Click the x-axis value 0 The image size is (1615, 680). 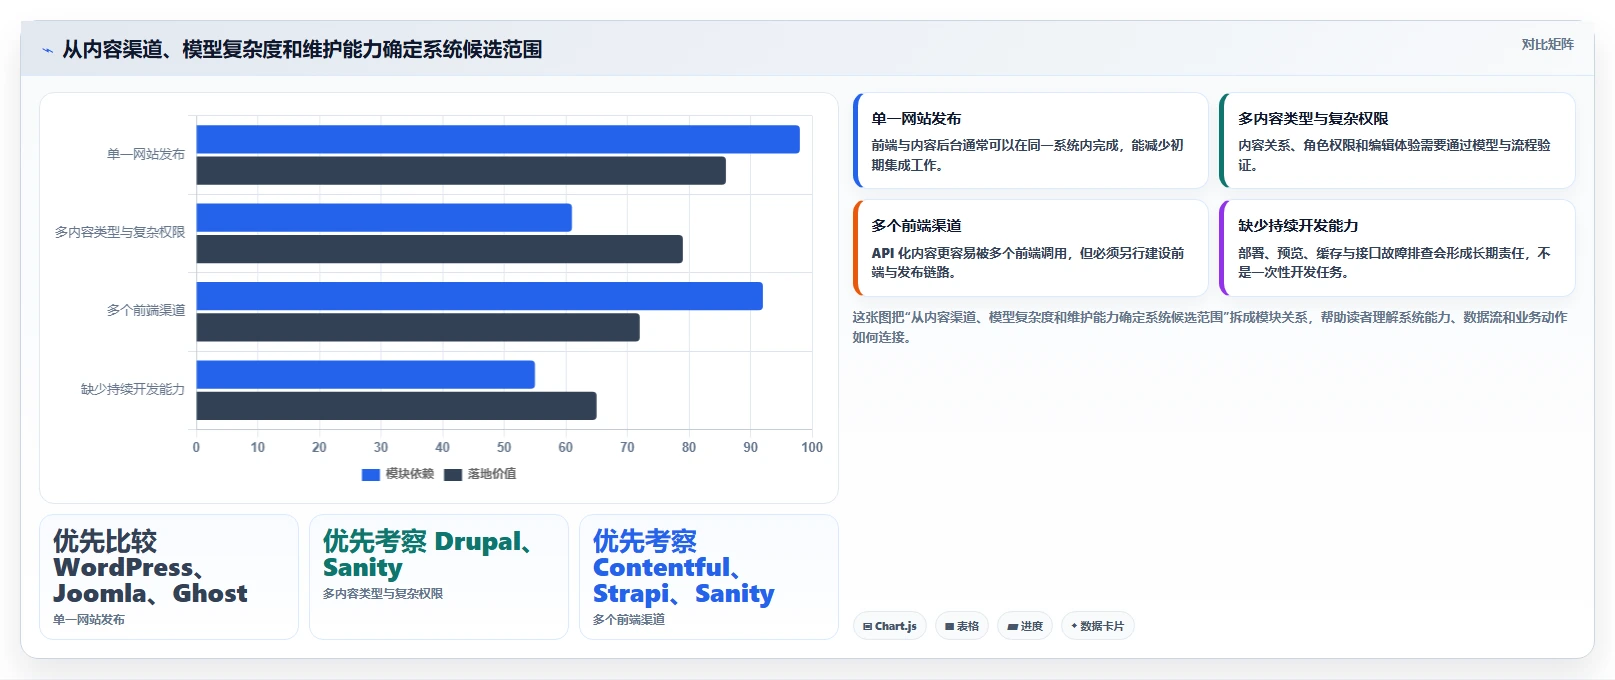196,447
